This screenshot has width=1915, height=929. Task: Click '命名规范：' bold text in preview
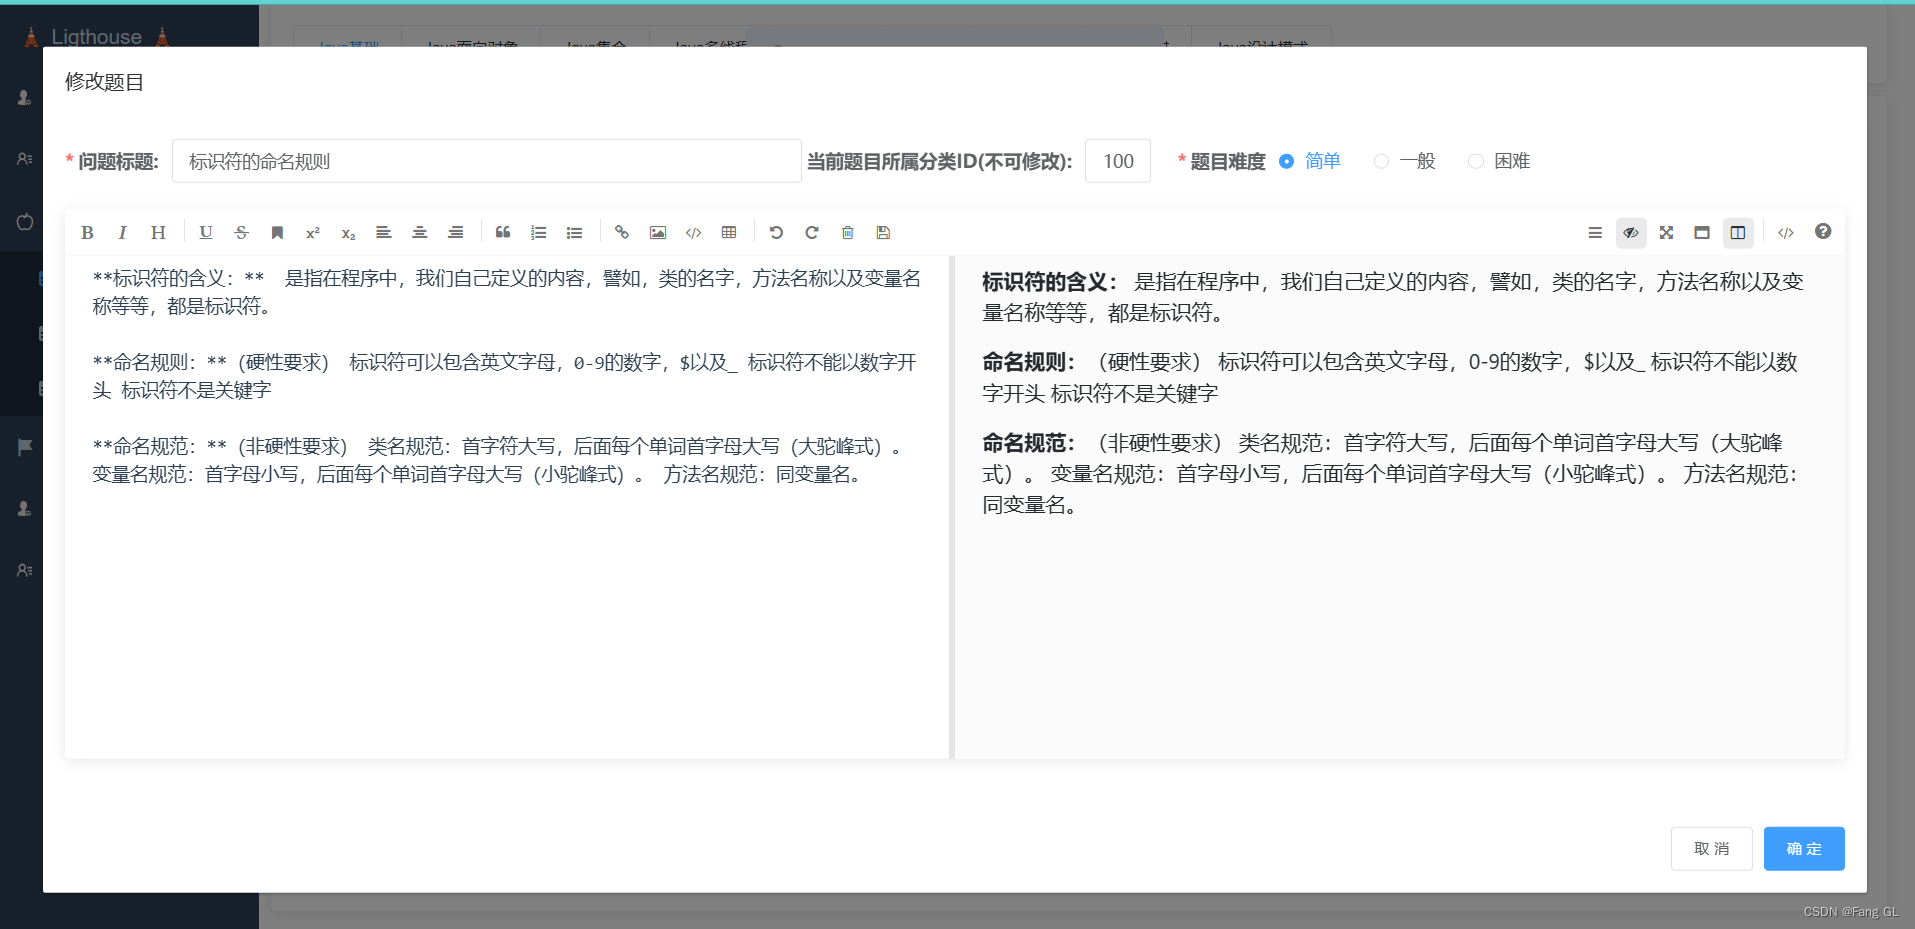point(1028,443)
